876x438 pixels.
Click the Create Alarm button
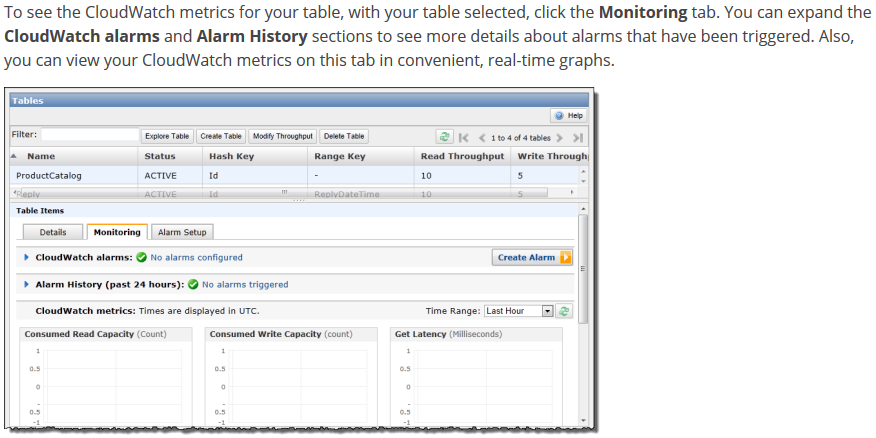click(x=532, y=258)
